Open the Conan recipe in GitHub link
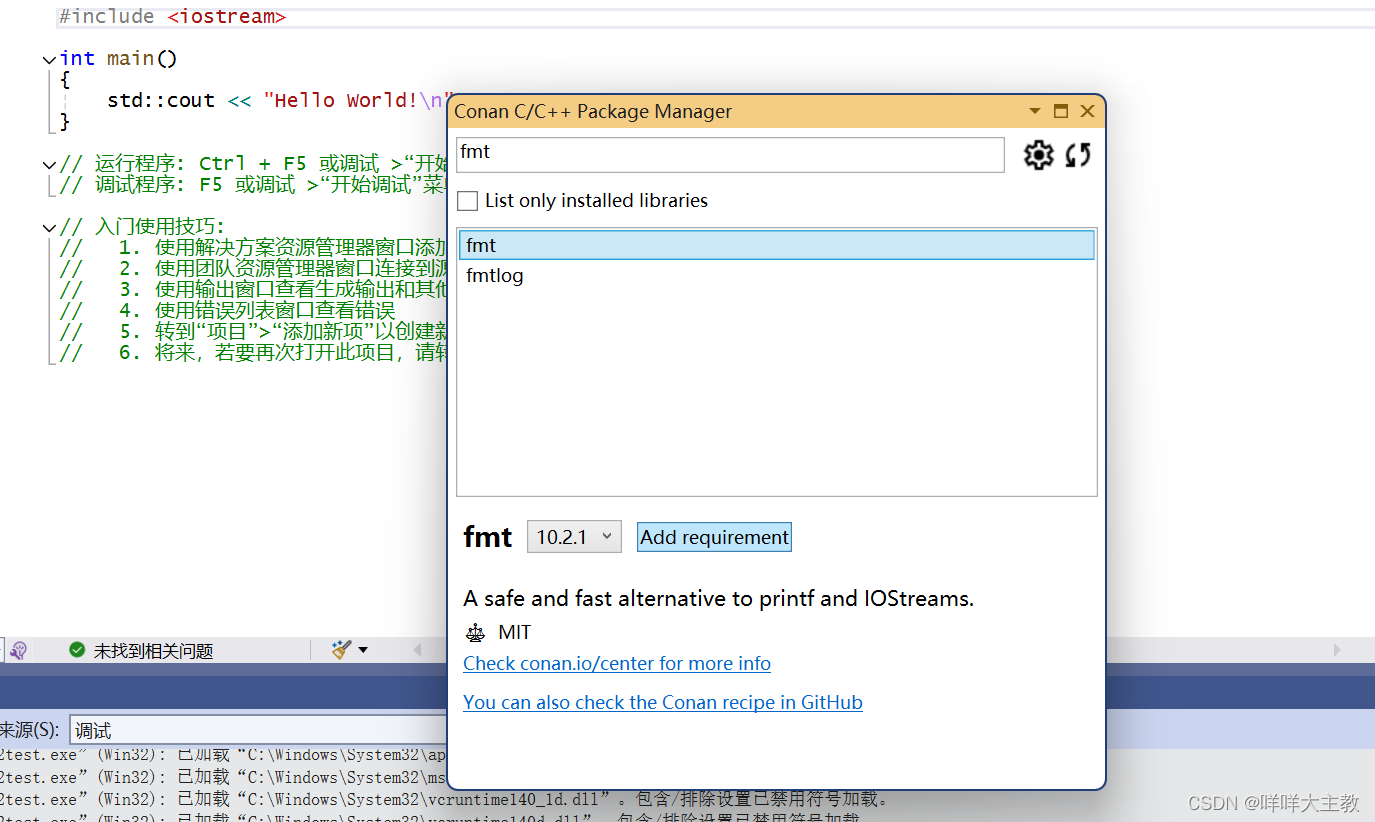Image resolution: width=1375 pixels, height=822 pixels. (x=662, y=702)
